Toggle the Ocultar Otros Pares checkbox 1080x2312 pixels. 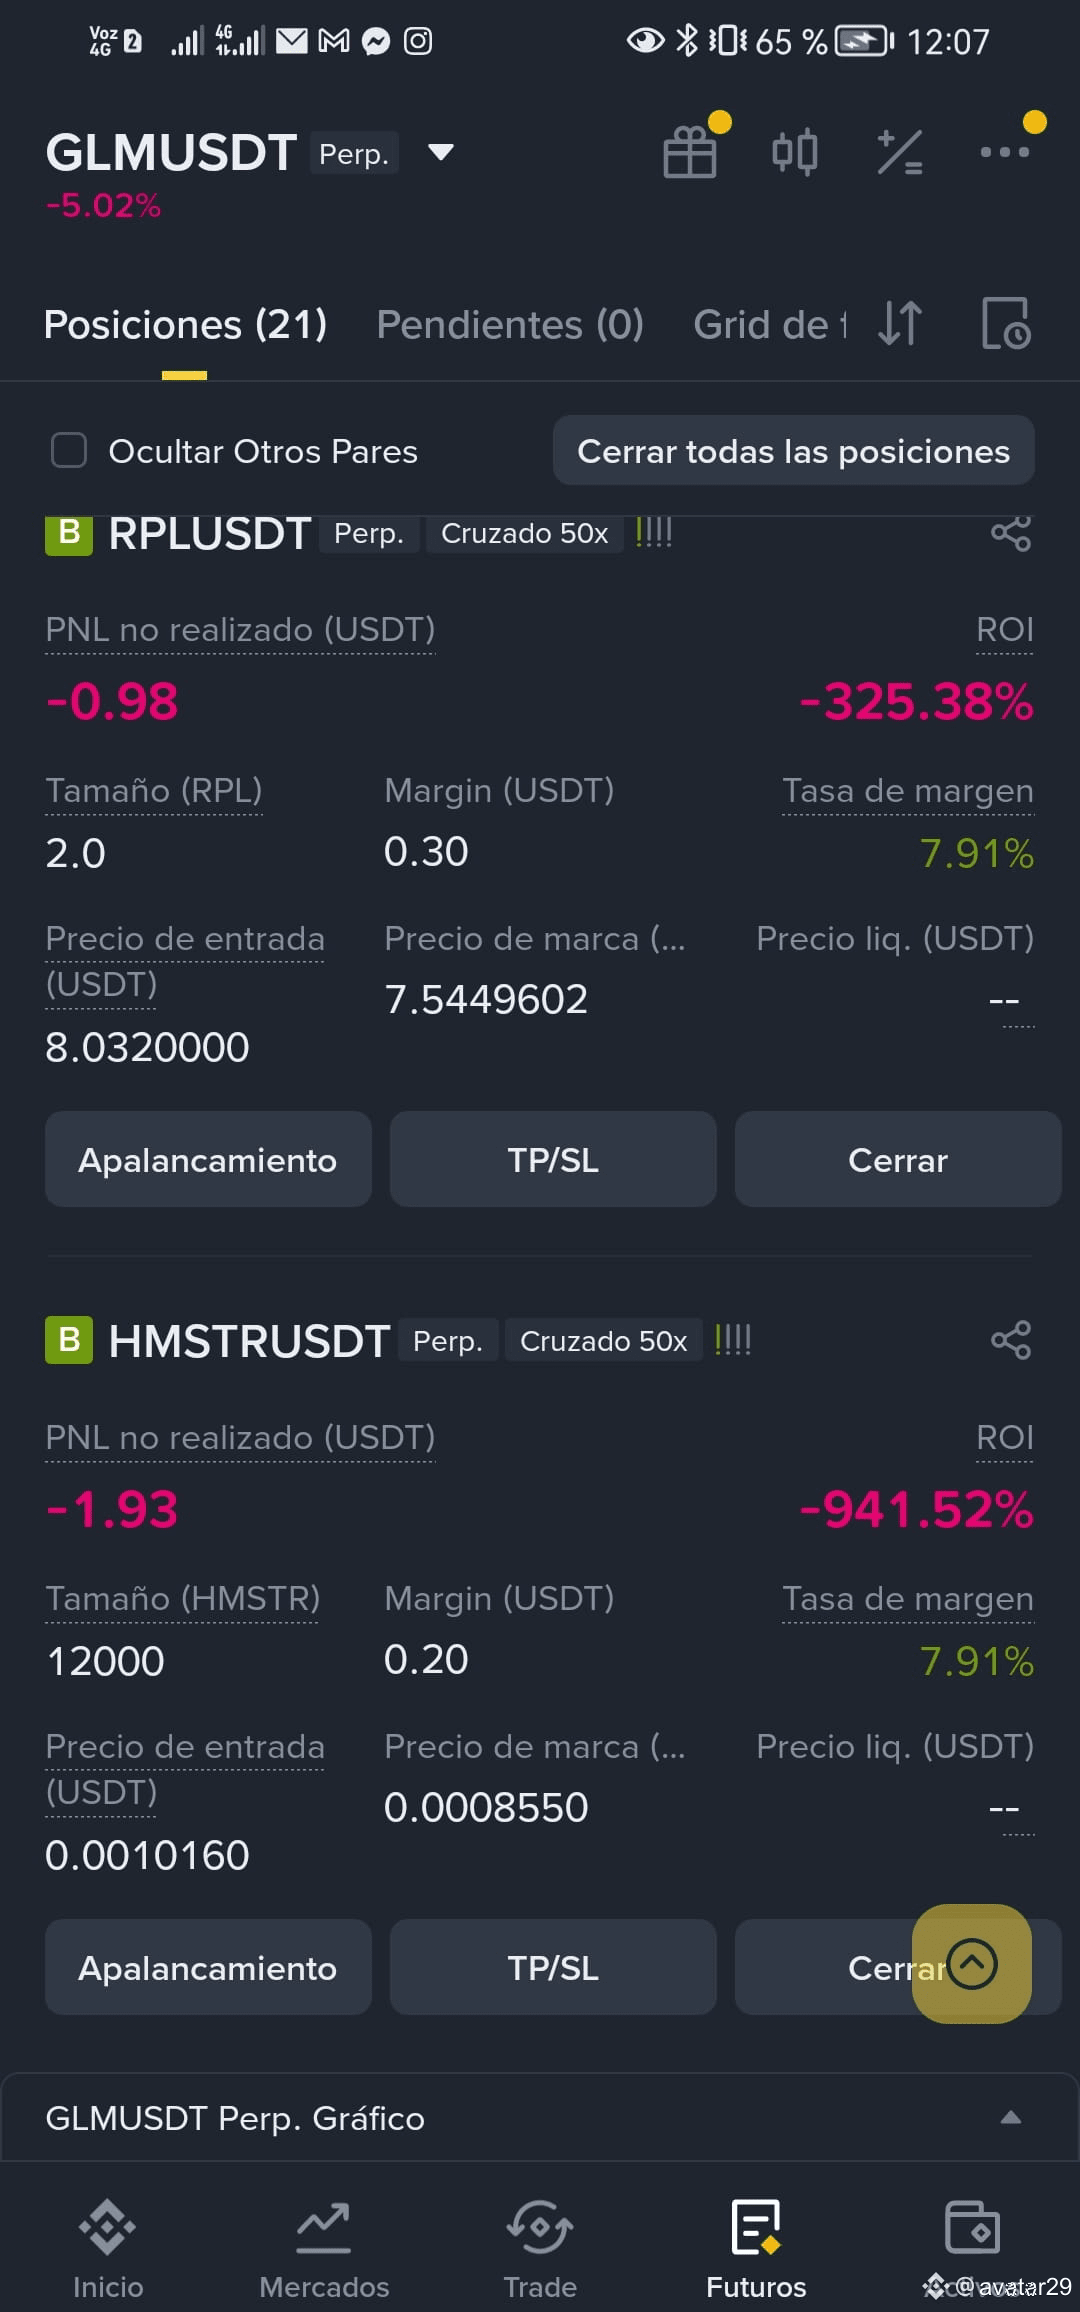coord(69,451)
